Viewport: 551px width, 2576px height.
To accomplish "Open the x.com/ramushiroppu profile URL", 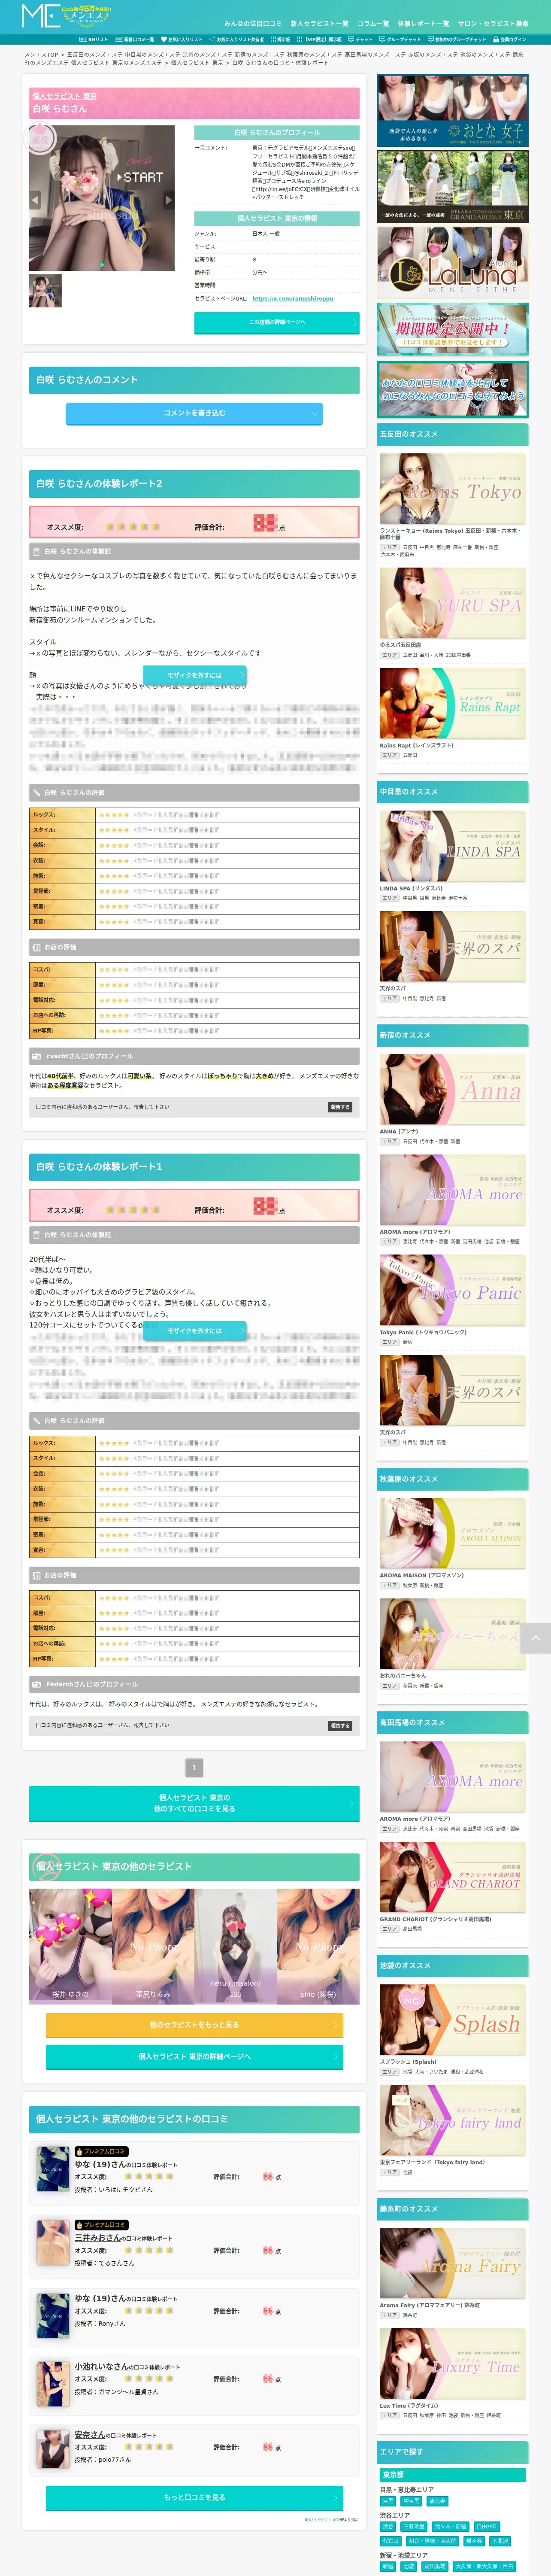I will point(293,298).
